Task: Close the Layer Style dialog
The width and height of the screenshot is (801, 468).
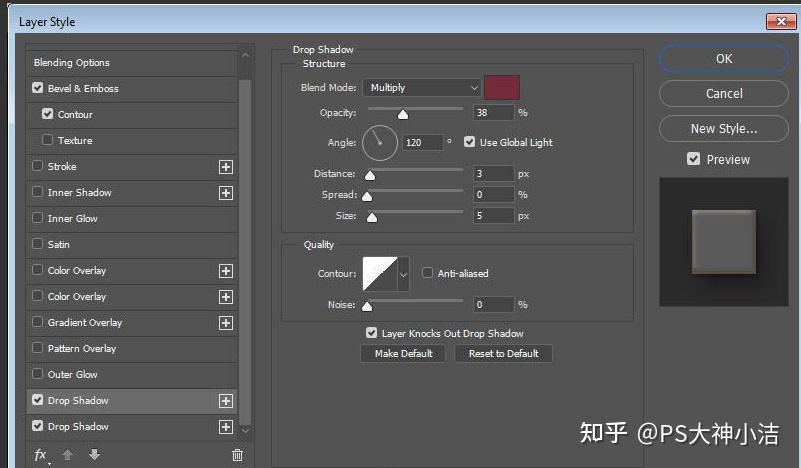Action: point(781,21)
